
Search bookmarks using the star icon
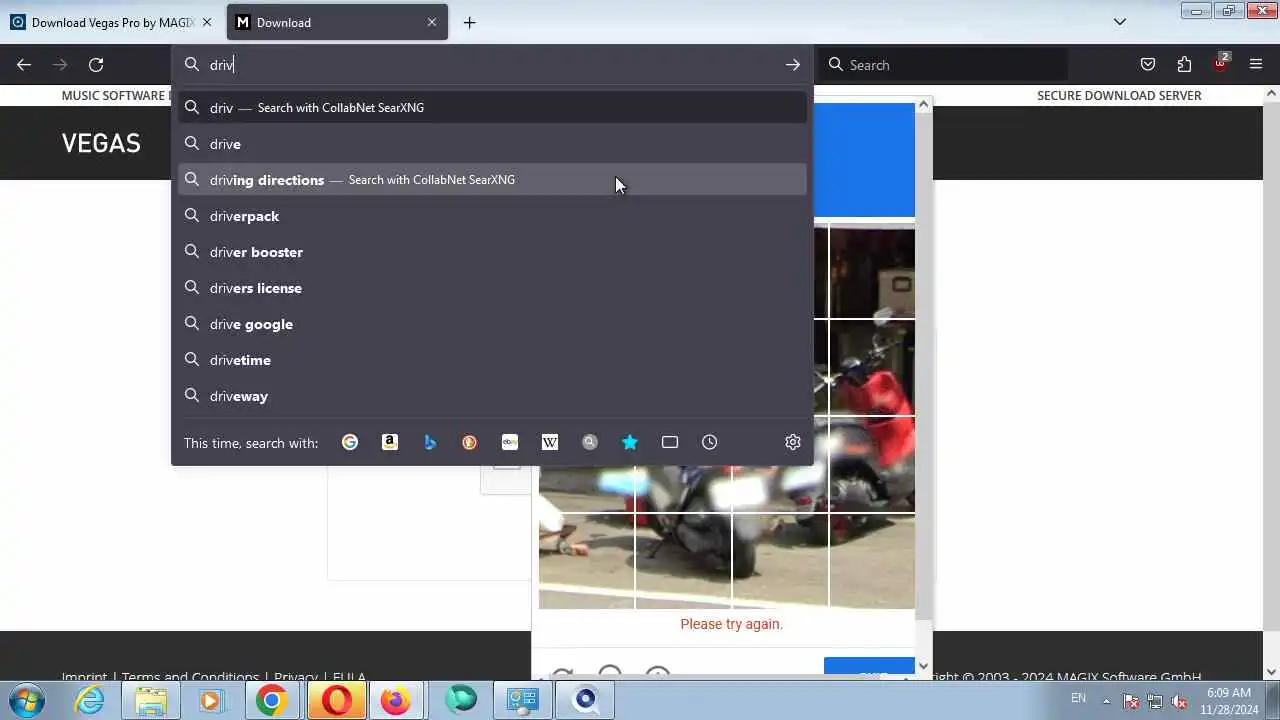tap(630, 442)
